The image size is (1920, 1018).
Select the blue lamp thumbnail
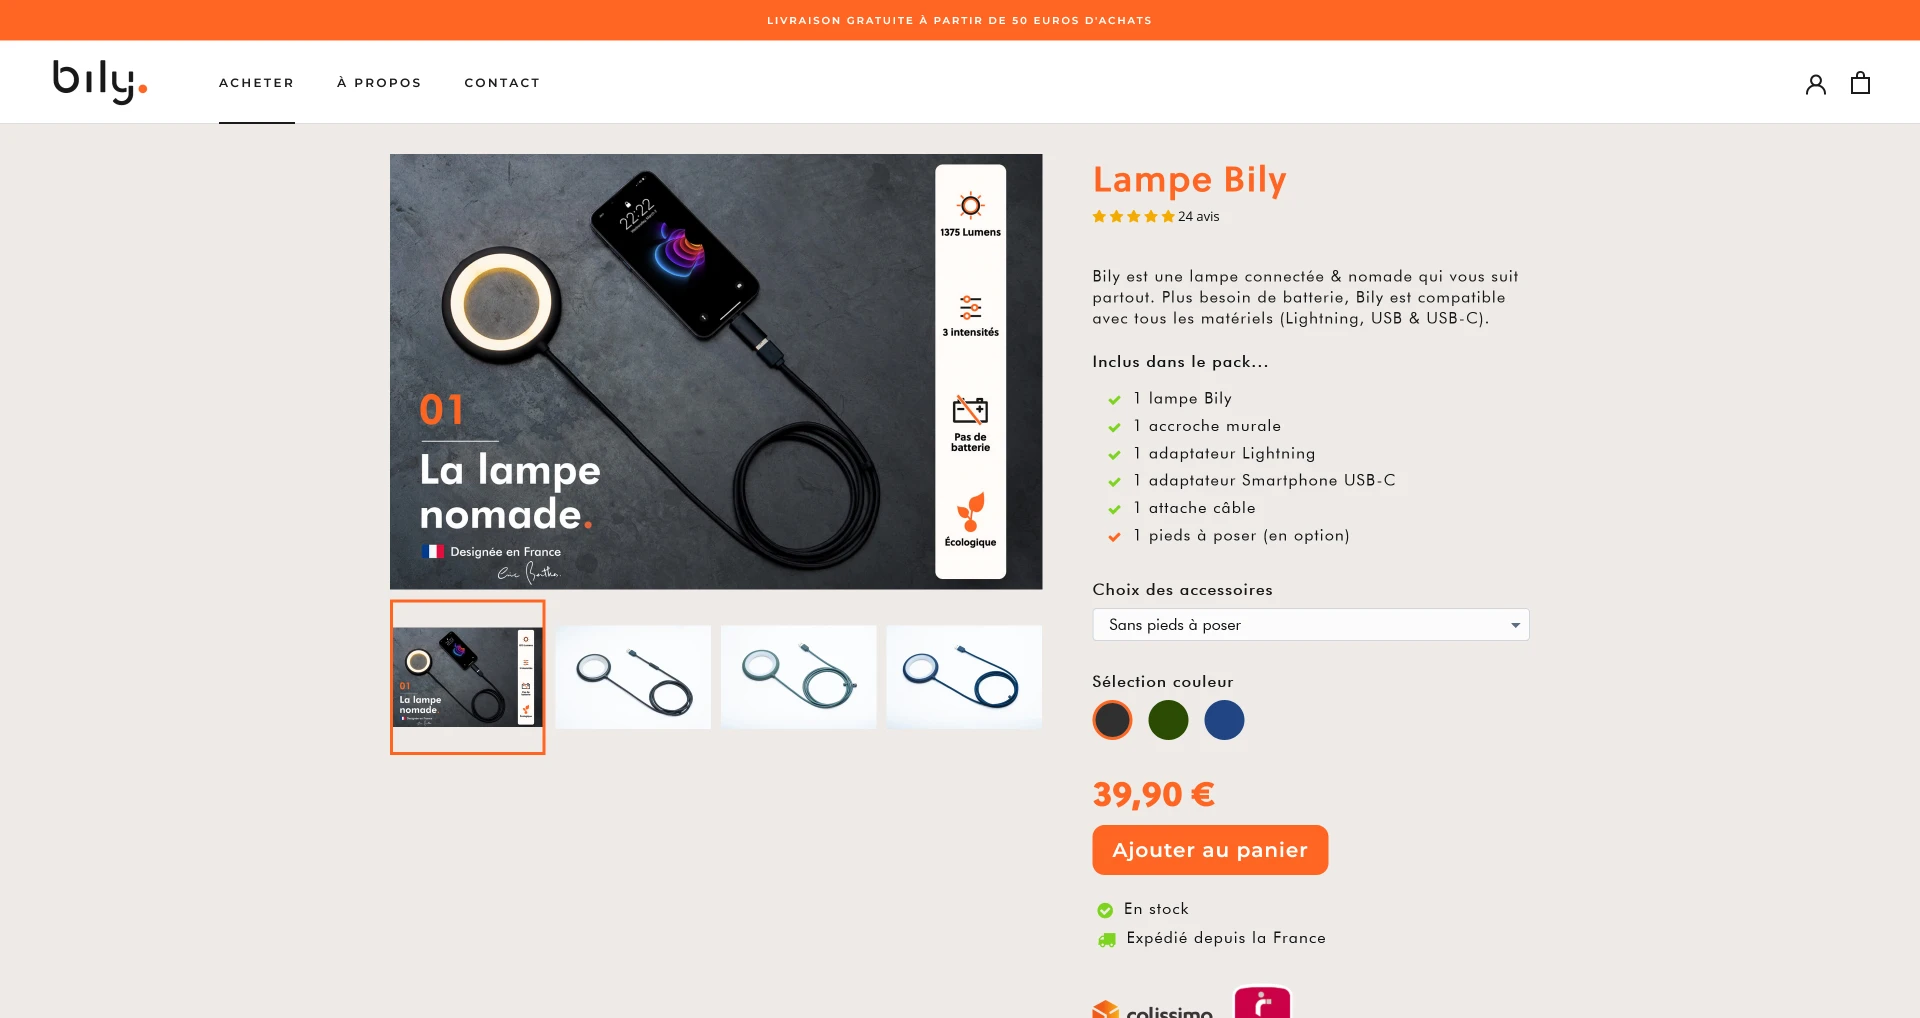click(964, 677)
